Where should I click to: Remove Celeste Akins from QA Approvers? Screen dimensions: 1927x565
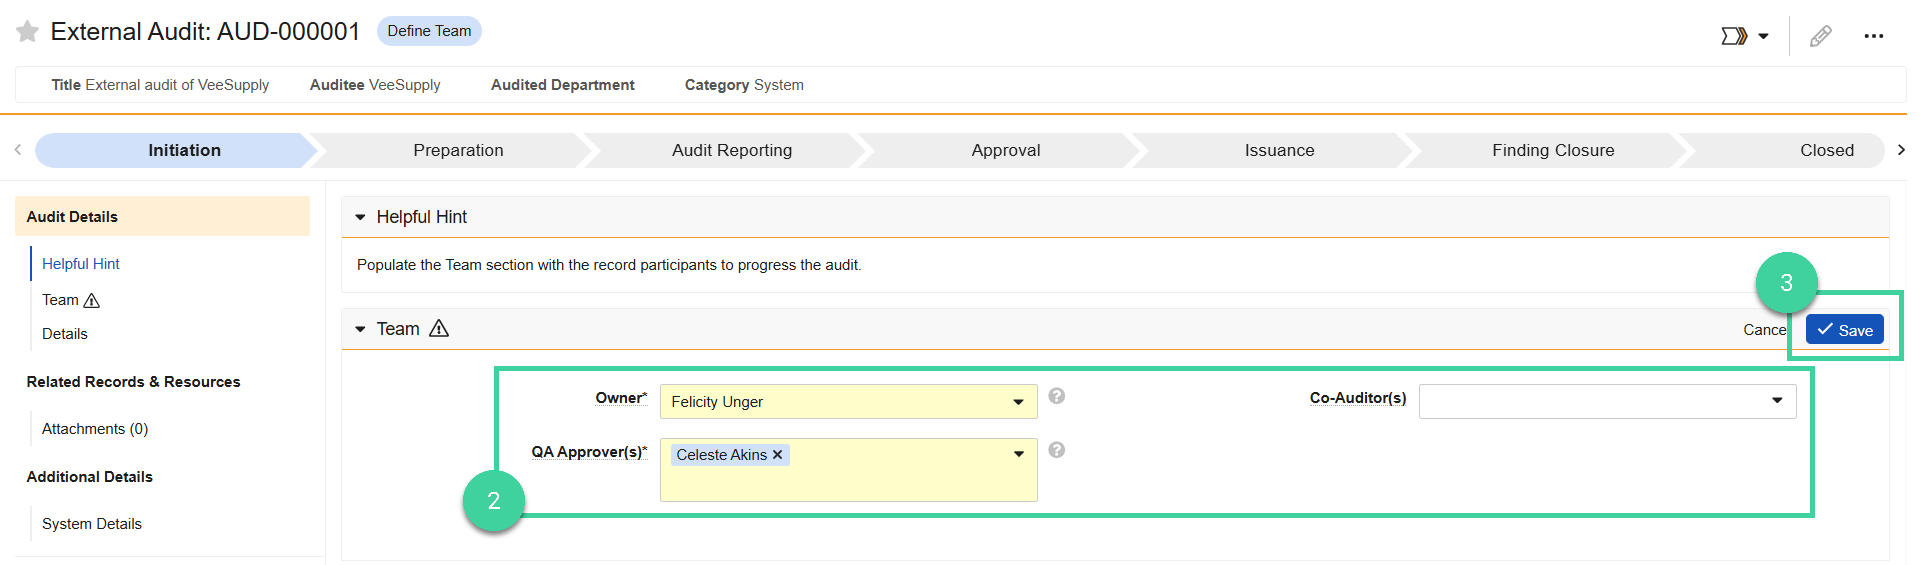click(x=777, y=455)
